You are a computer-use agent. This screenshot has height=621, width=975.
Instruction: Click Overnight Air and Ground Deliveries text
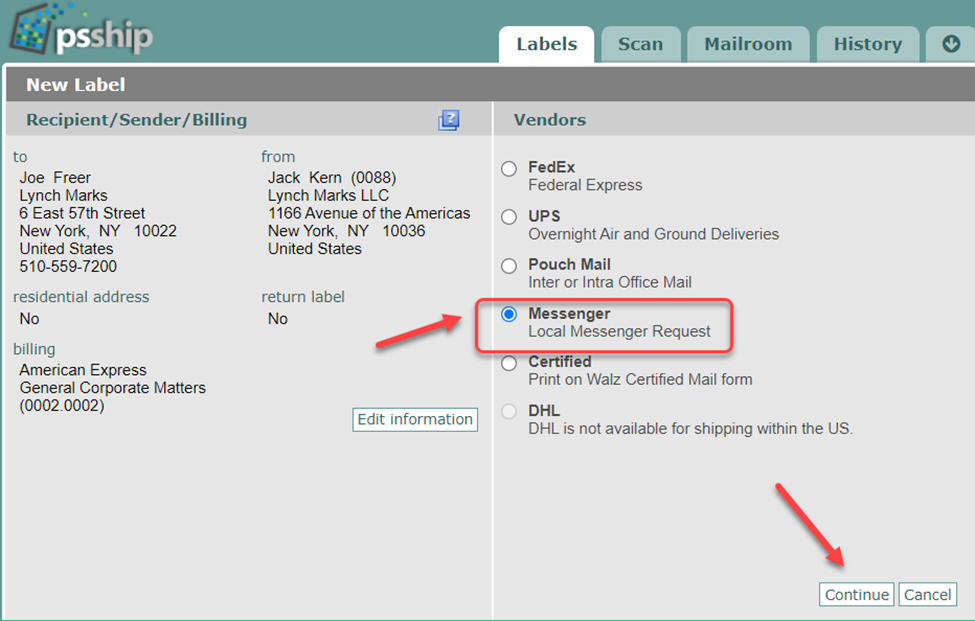pyautogui.click(x=654, y=234)
